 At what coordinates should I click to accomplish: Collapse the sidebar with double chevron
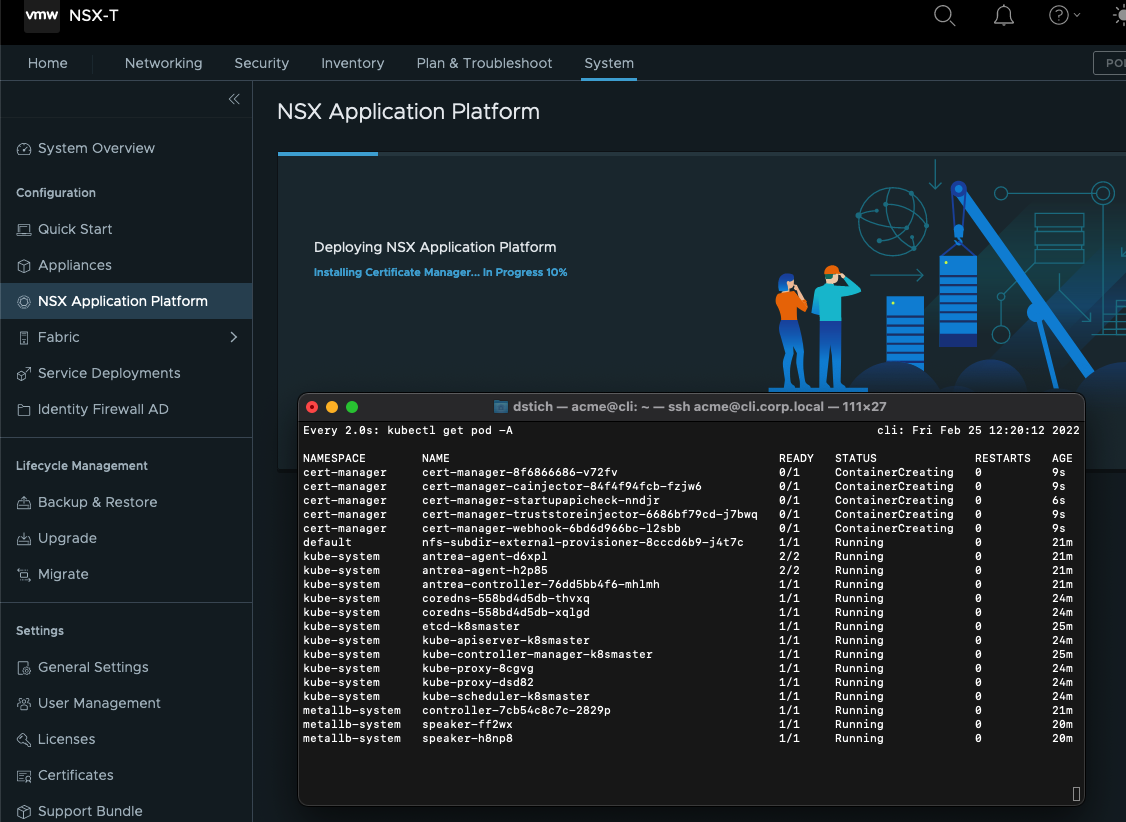234,99
